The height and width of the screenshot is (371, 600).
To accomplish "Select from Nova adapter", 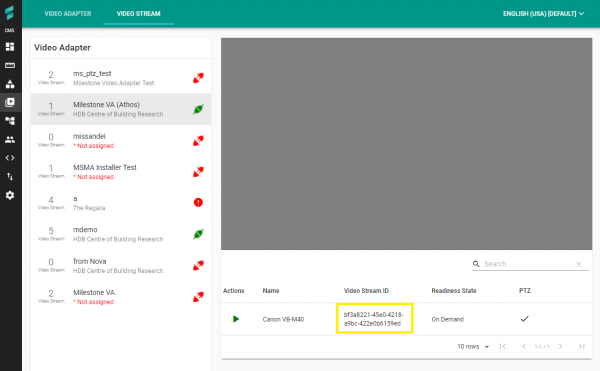I will (121, 265).
